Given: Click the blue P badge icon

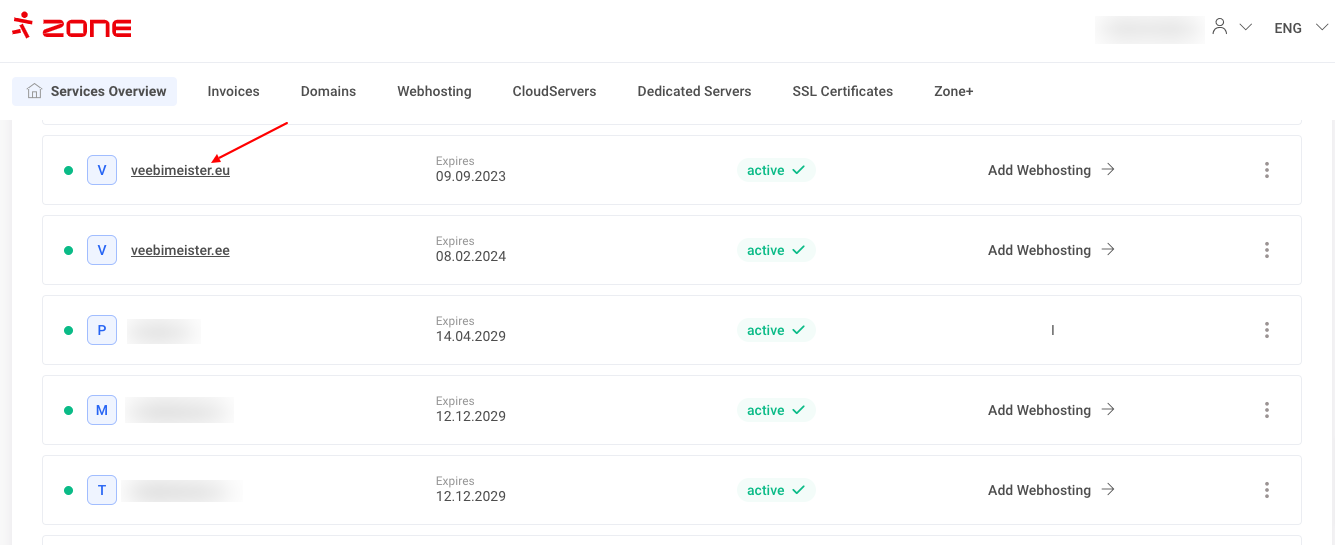Looking at the screenshot, I should (x=102, y=330).
